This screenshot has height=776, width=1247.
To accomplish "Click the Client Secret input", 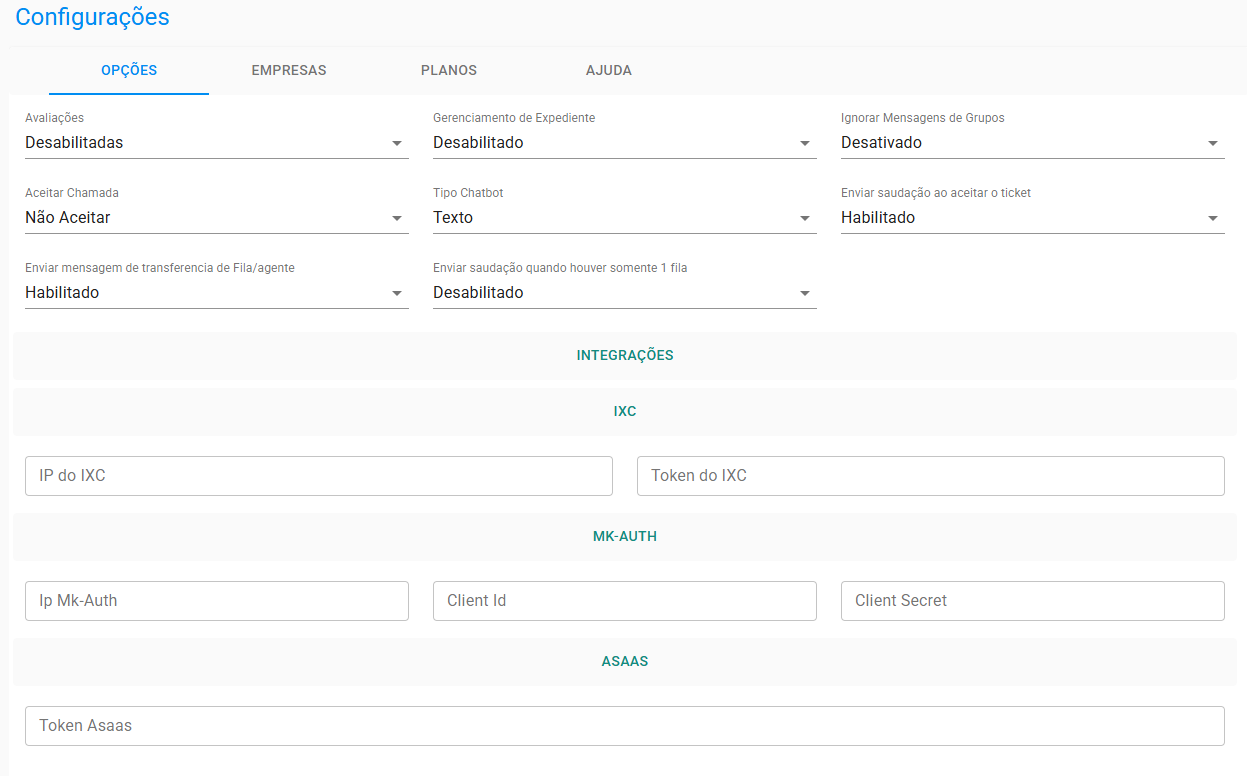I will 1032,601.
